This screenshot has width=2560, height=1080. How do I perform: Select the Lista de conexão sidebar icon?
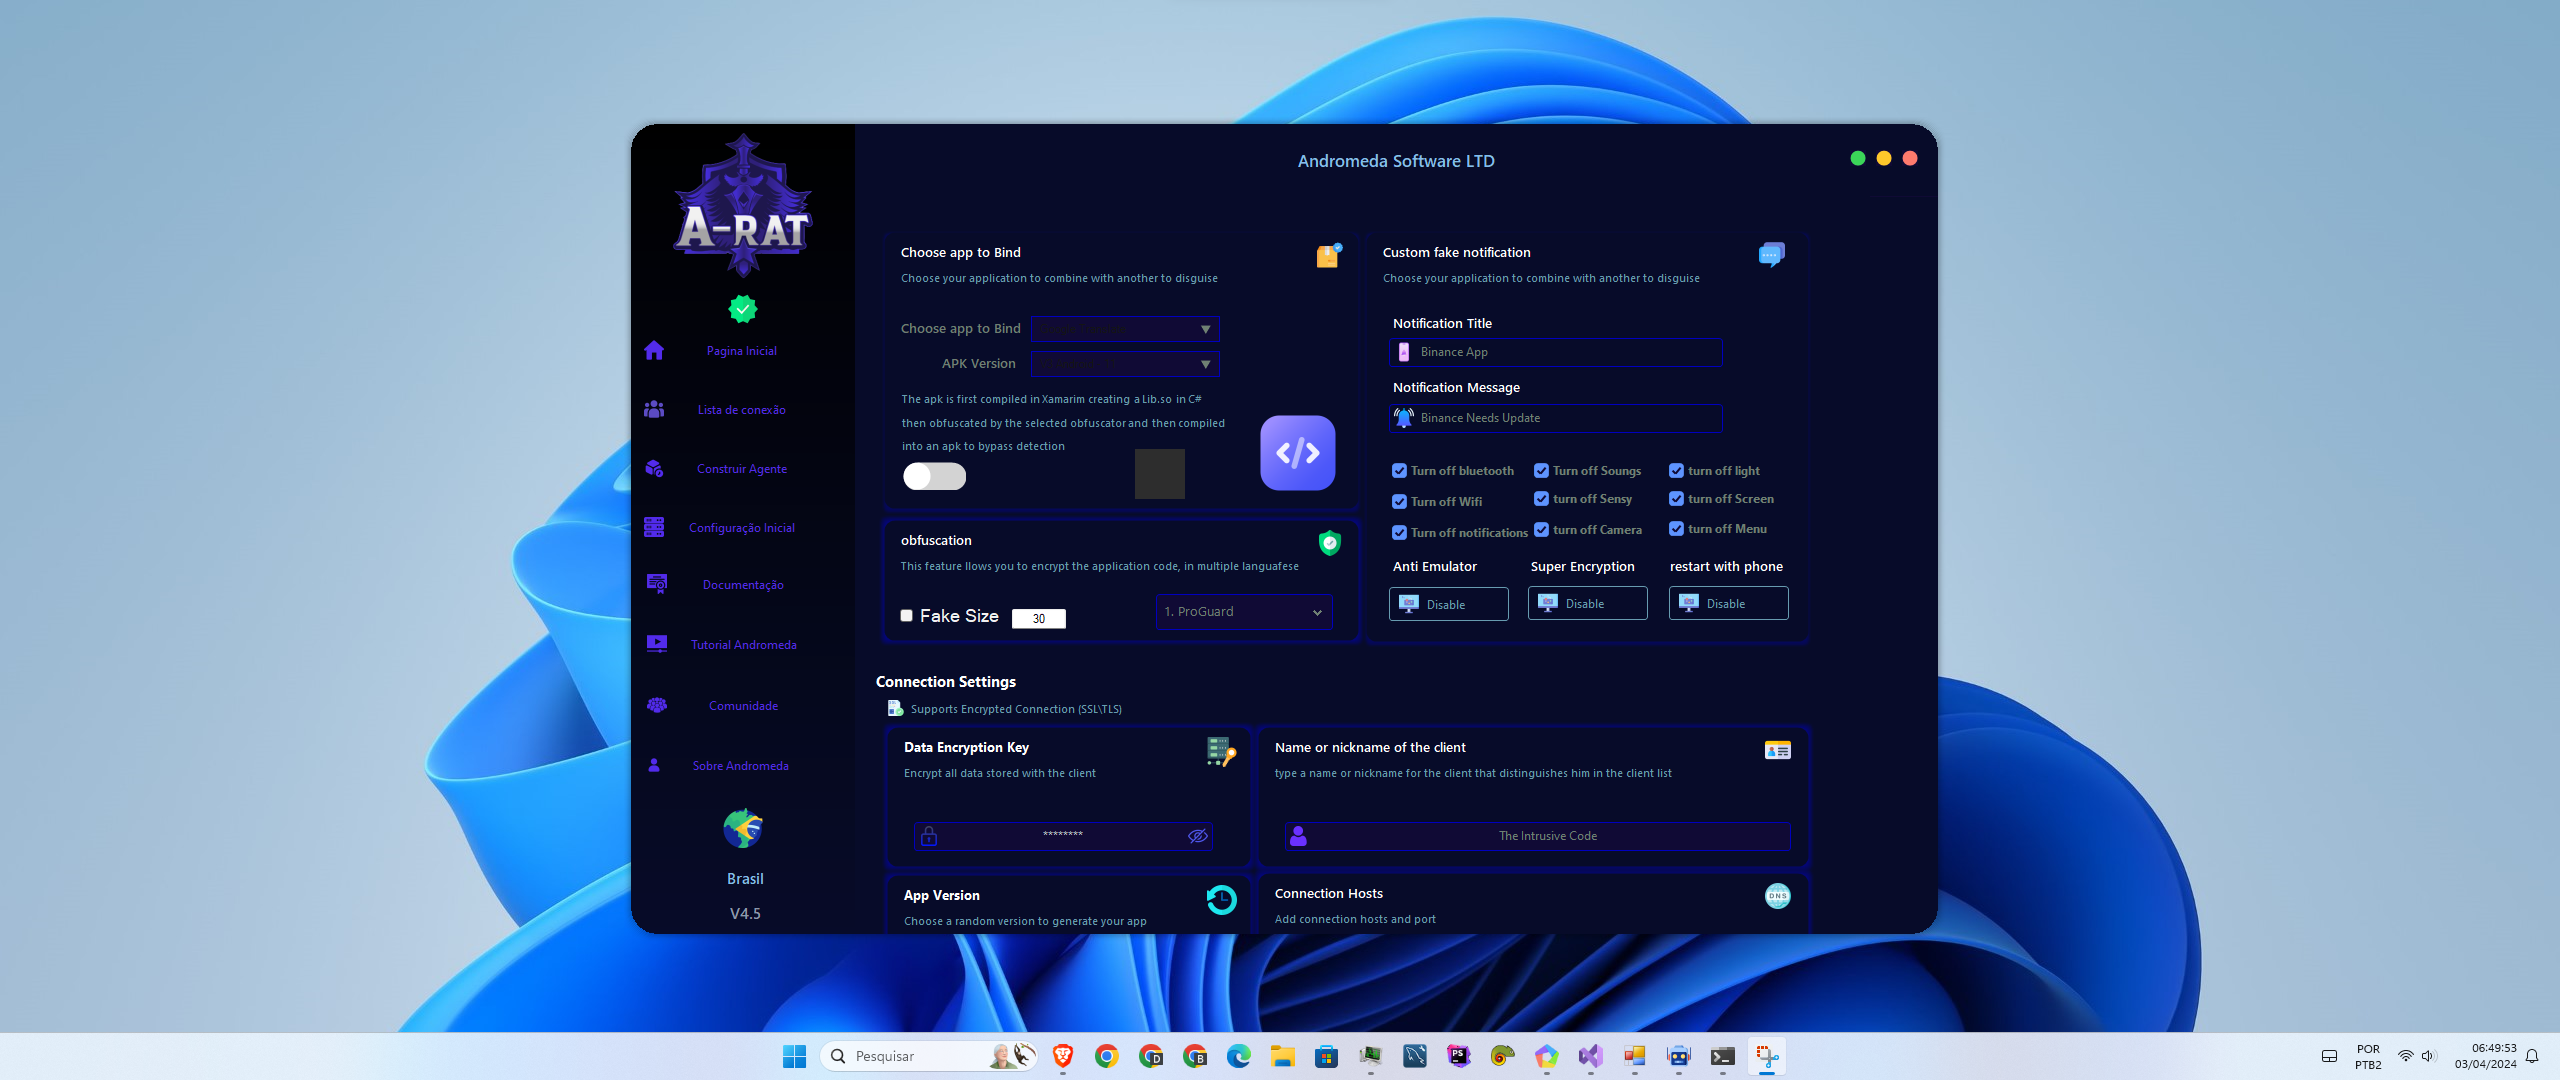(x=654, y=409)
